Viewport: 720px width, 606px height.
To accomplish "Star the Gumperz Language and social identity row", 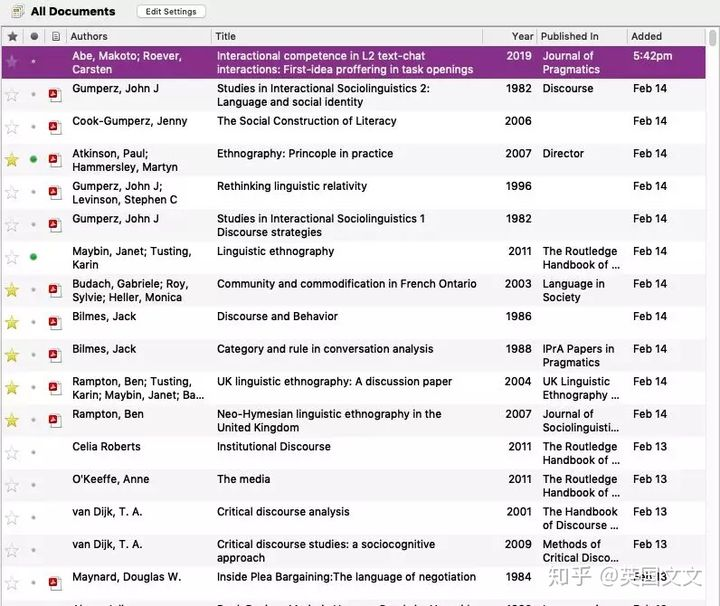I will (12, 95).
